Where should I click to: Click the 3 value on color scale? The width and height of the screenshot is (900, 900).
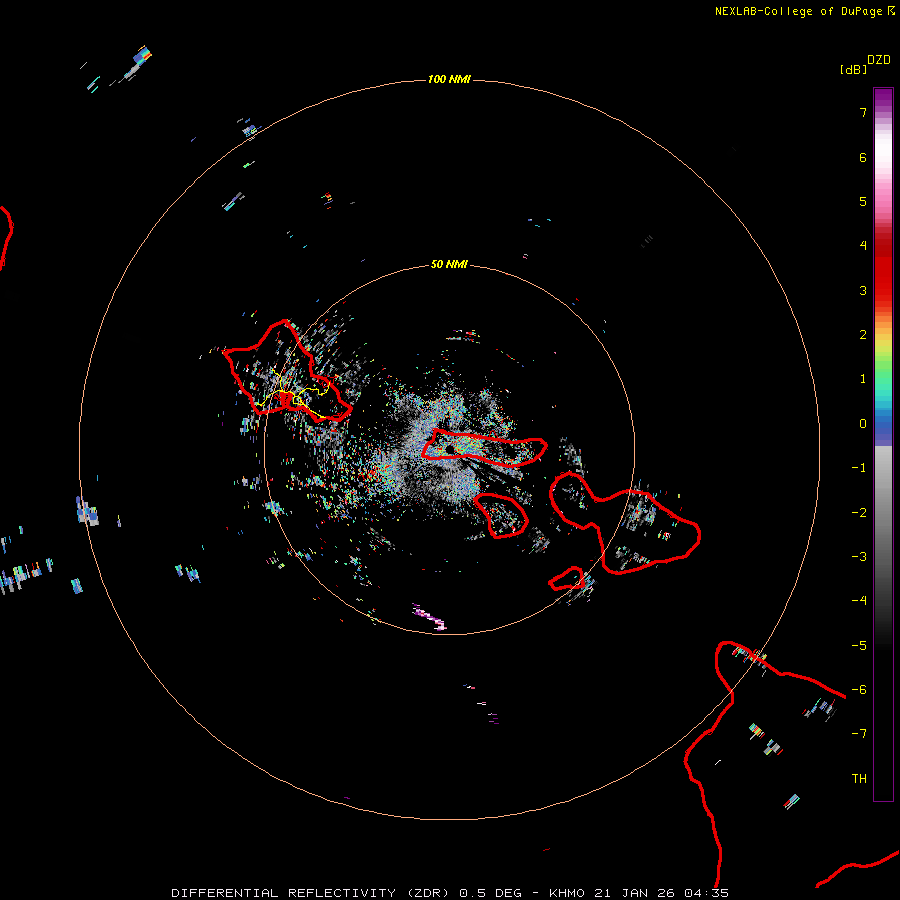863,290
